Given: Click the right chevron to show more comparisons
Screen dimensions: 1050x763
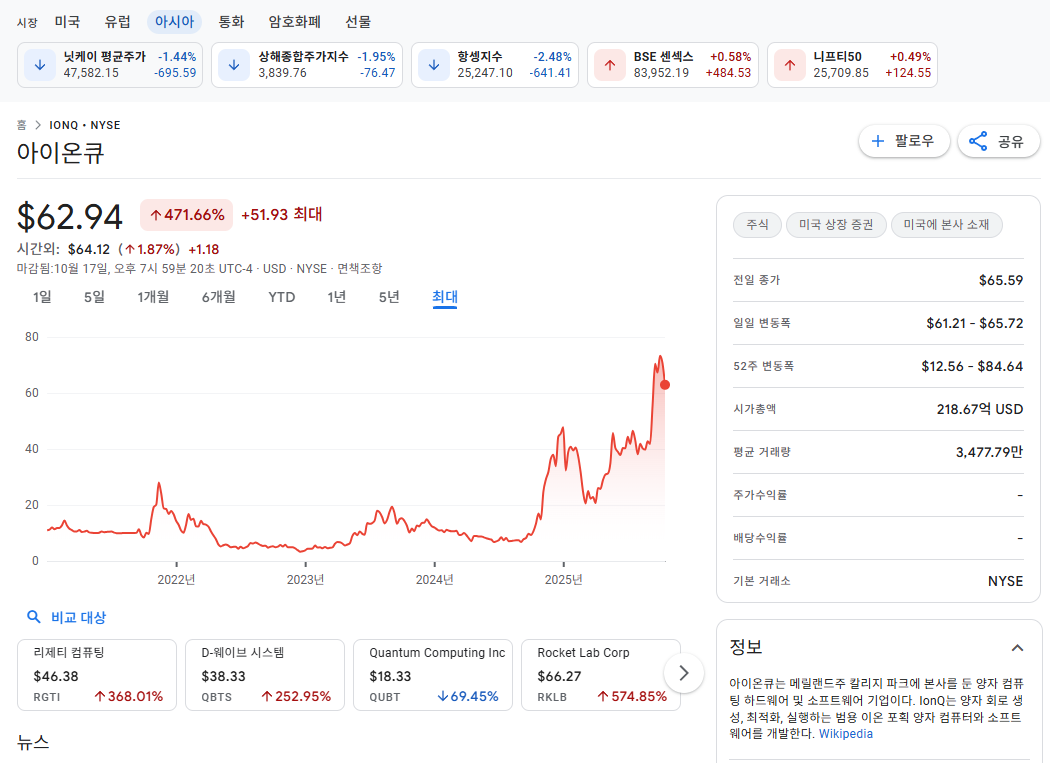Looking at the screenshot, I should pyautogui.click(x=684, y=673).
